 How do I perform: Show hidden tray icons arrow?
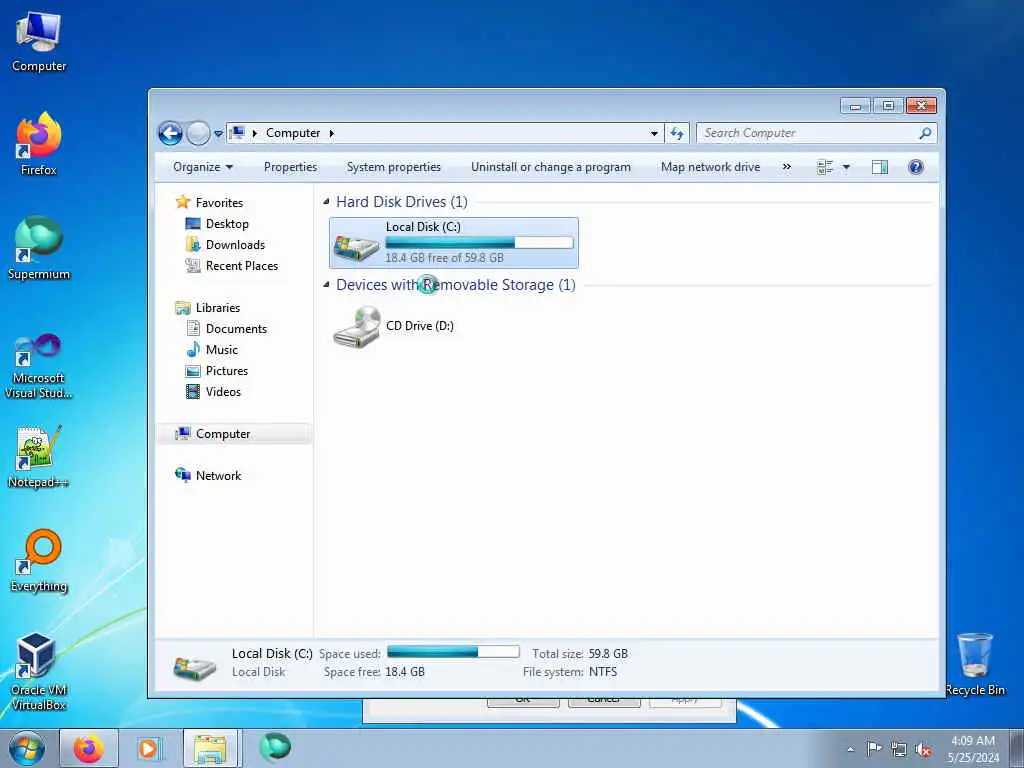850,749
